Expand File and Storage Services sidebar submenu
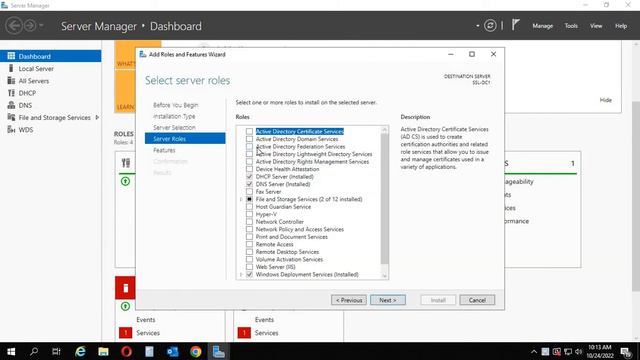This screenshot has width=640, height=360. (x=97, y=118)
